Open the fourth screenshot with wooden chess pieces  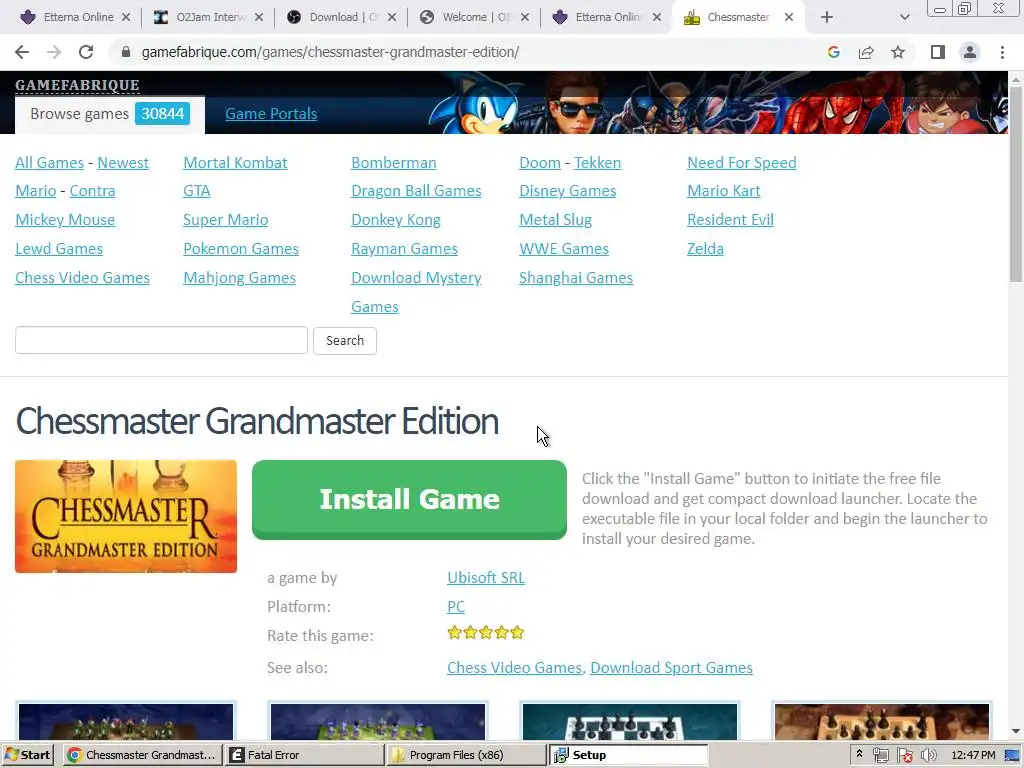(882, 721)
